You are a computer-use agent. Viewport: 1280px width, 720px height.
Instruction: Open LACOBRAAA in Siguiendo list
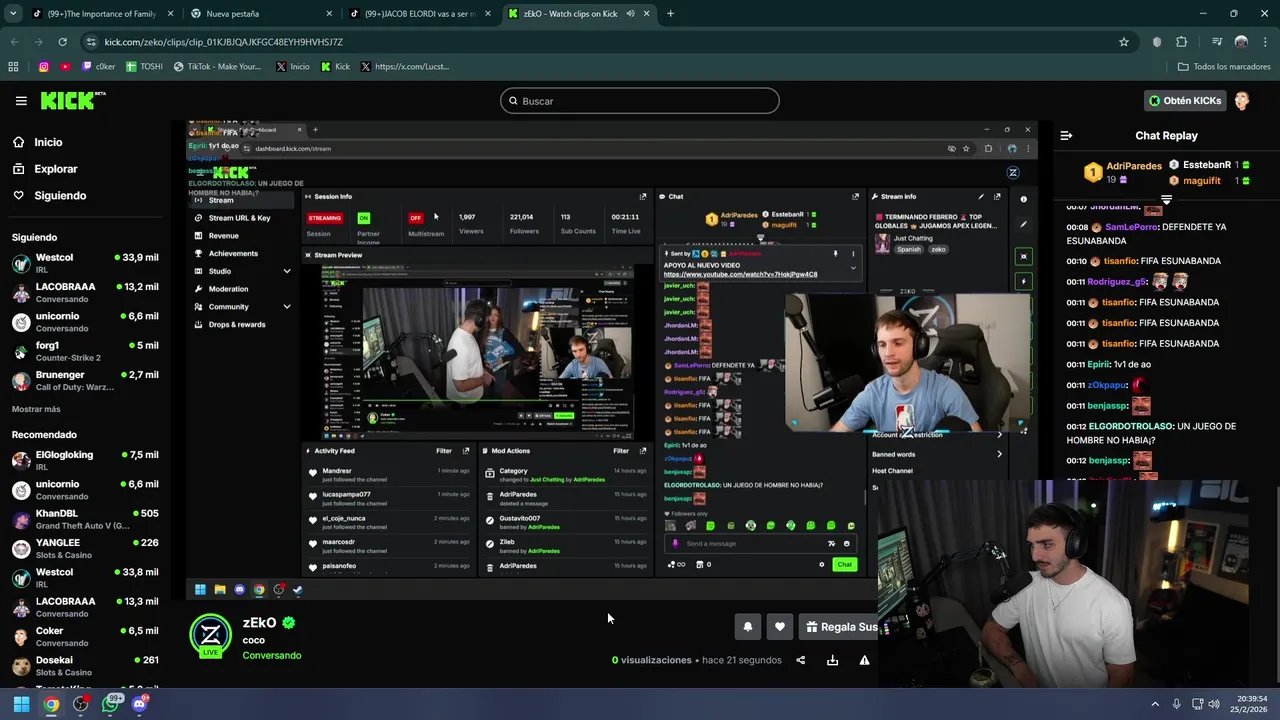pos(84,293)
